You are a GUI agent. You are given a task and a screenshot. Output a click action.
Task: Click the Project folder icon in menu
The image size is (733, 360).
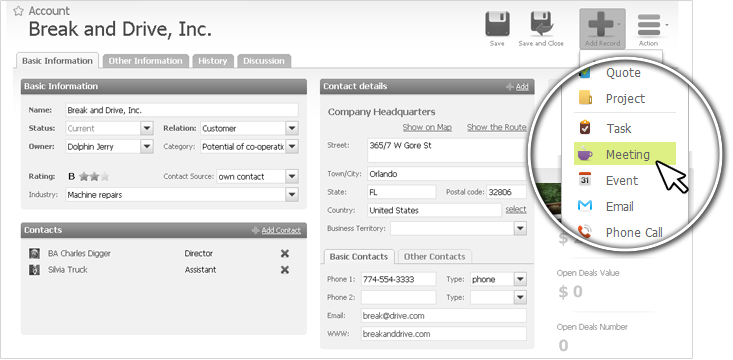(x=585, y=98)
